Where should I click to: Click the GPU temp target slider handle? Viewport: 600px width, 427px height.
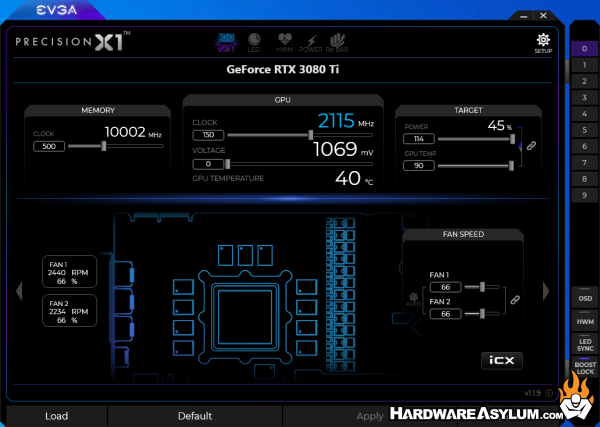511,166
